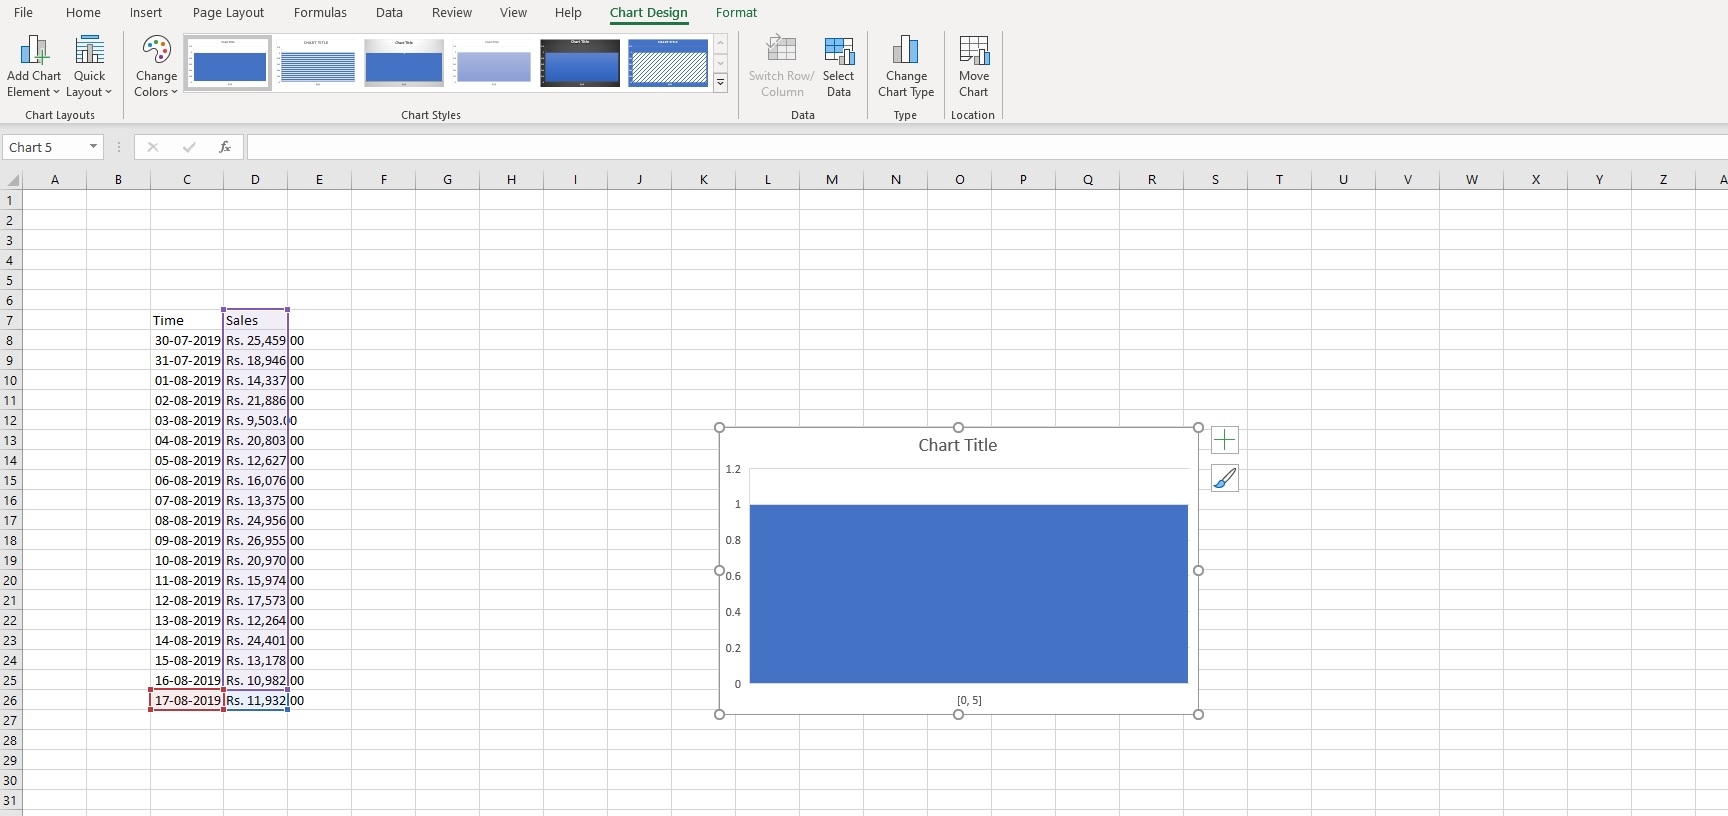Select row 7 header

pyautogui.click(x=10, y=320)
